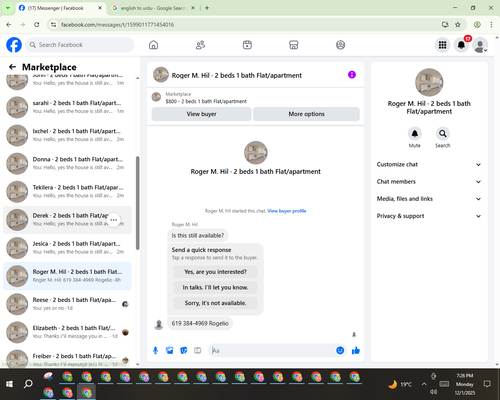Open notifications bell with 17 badge
Image resolution: width=500 pixels, height=400 pixels.
pos(461,45)
